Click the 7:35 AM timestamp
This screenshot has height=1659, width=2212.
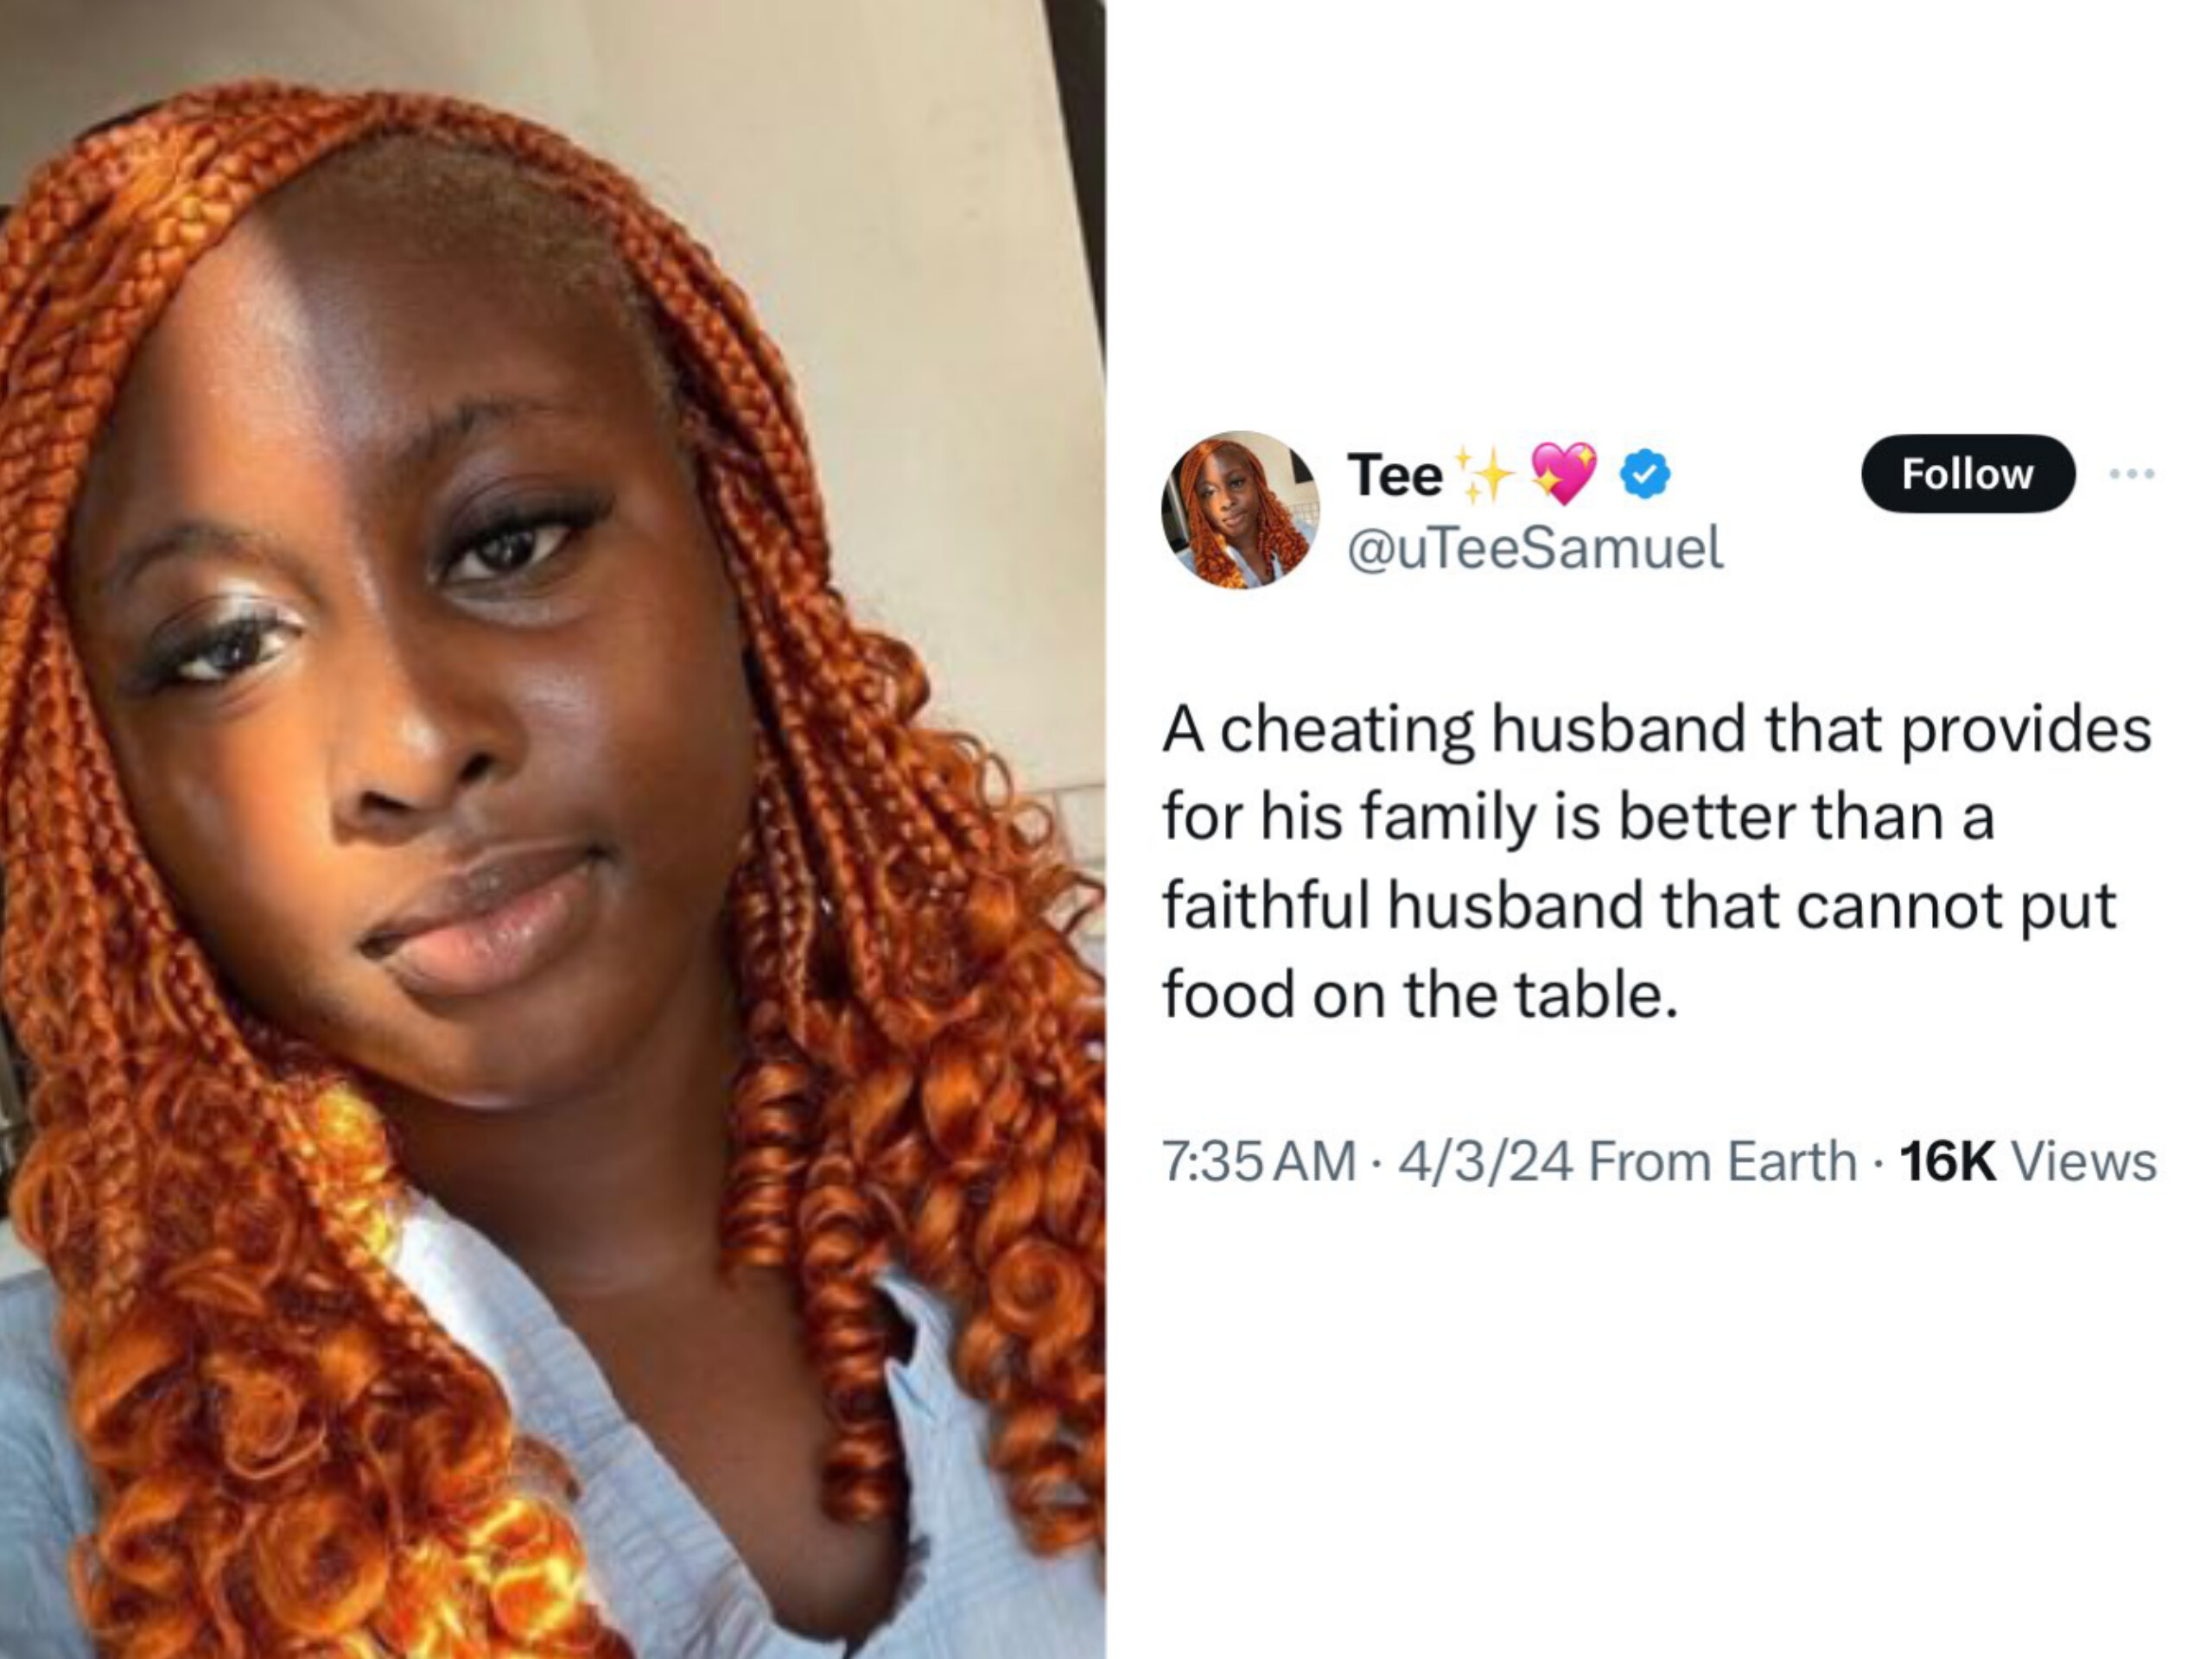click(1258, 1162)
